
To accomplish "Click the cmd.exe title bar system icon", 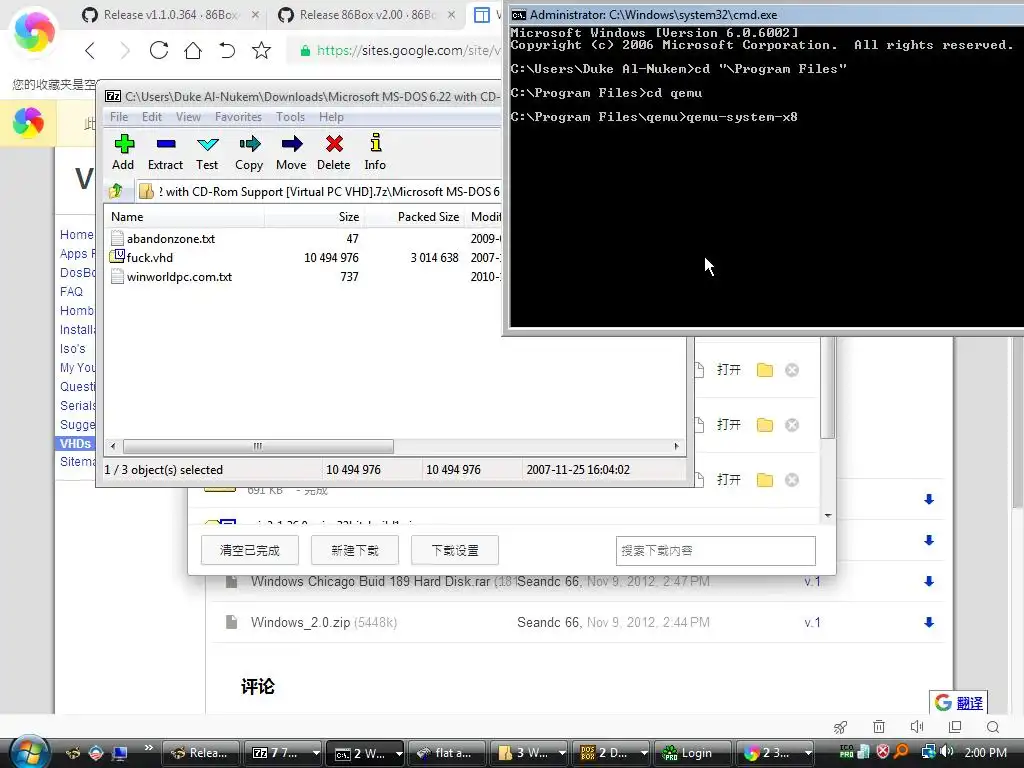I will [519, 14].
